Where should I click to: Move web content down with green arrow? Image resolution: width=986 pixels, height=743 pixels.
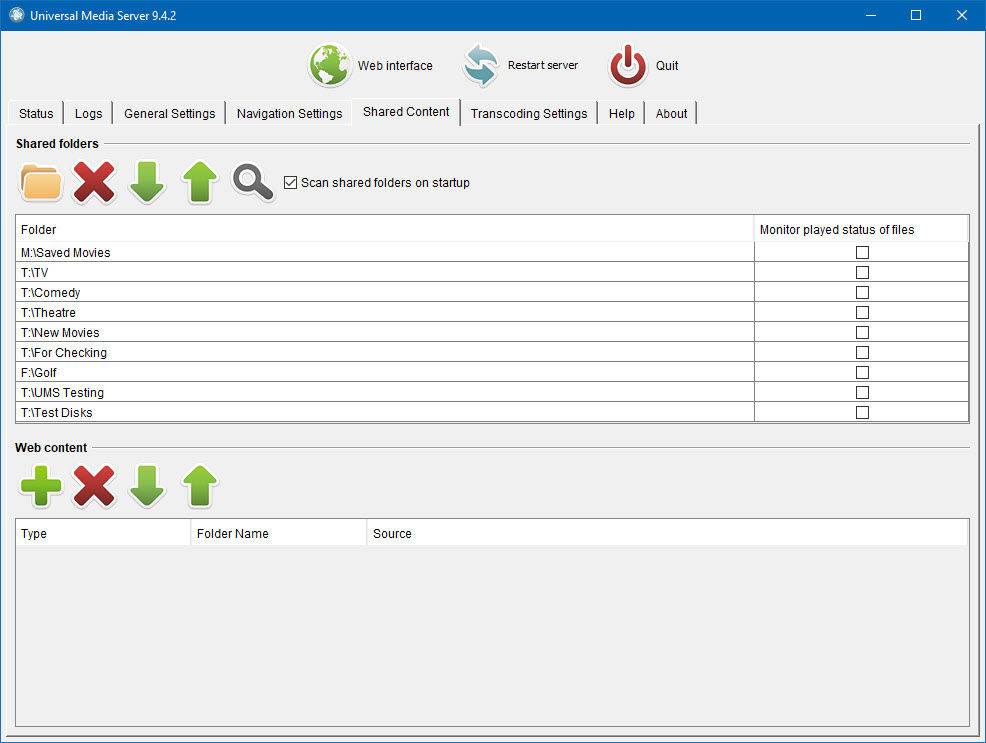coord(147,486)
